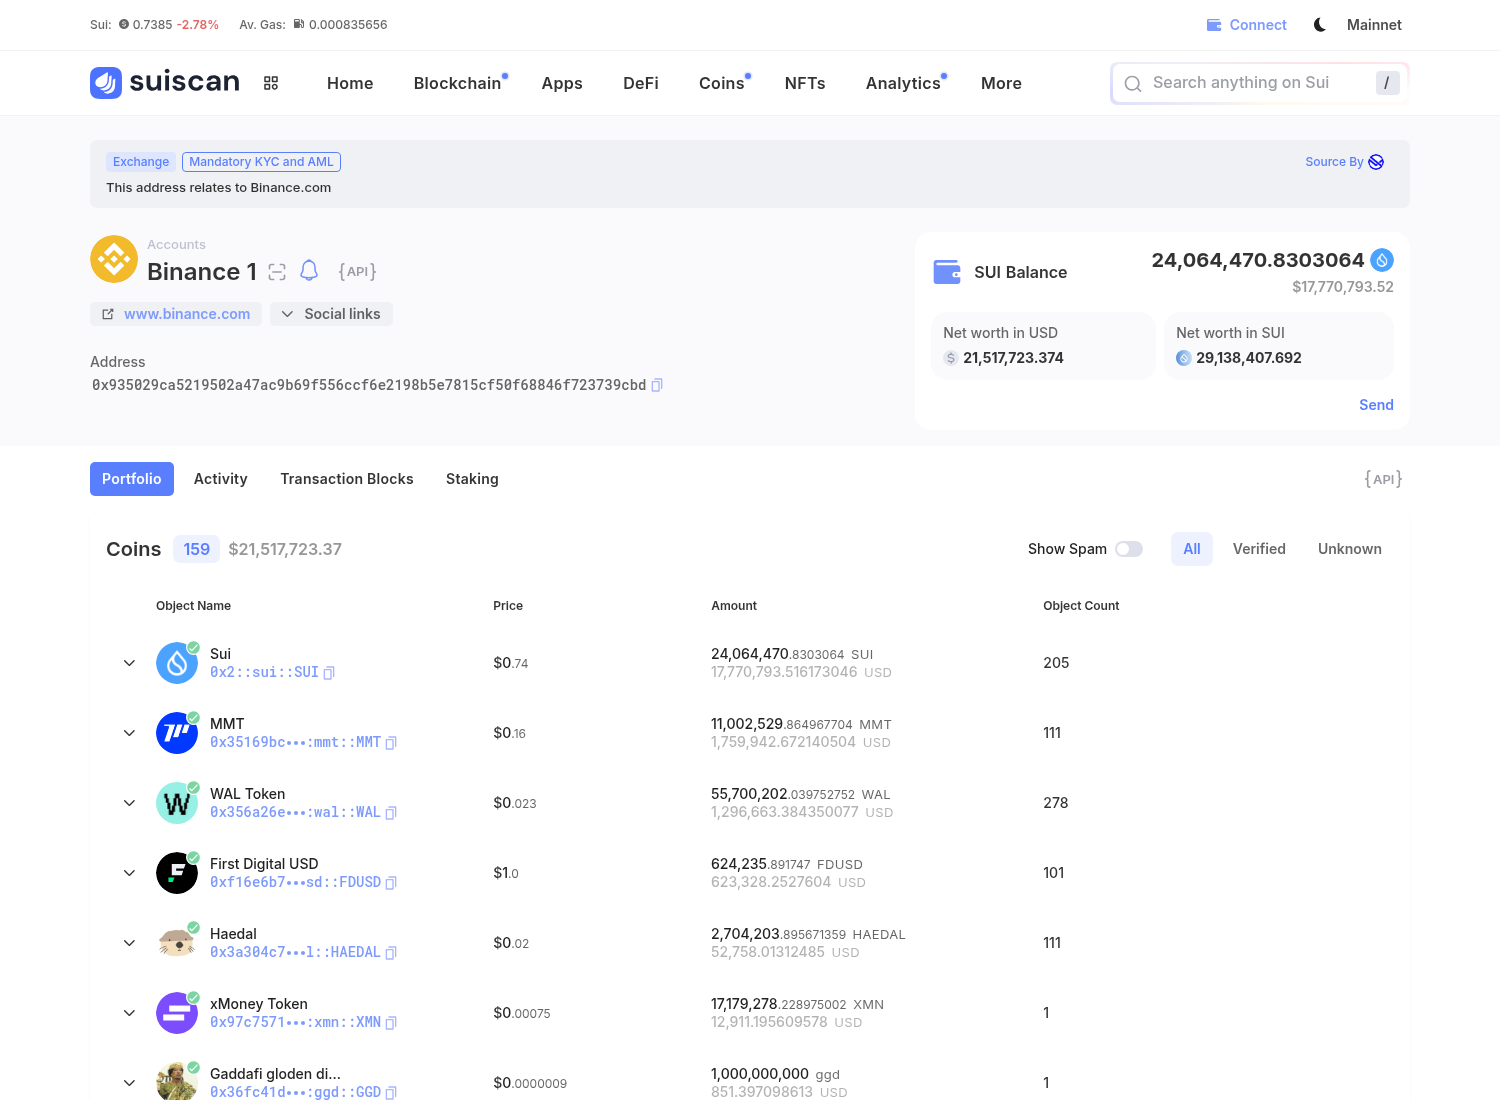Open the Mainnet network selector
Screen dimensions: 1500x1100
click(1374, 25)
